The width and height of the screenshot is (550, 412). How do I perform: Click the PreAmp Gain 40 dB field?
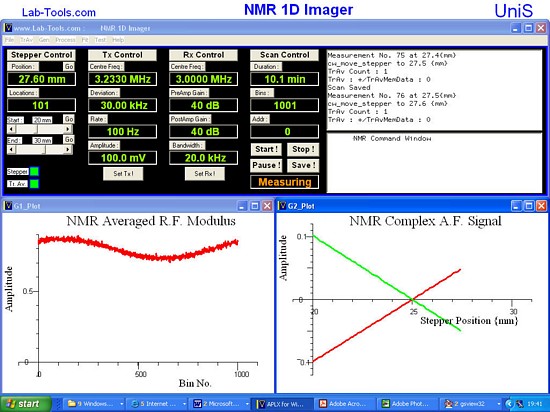(203, 105)
